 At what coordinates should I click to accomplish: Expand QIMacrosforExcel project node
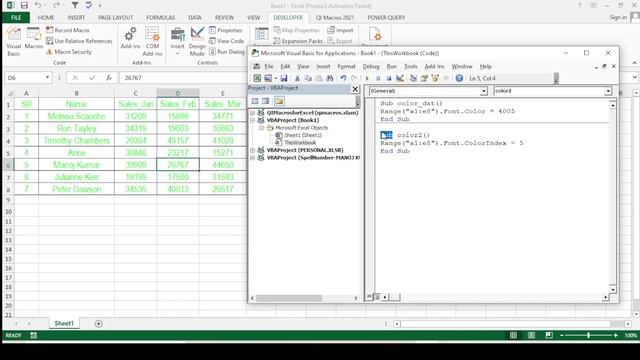[252, 113]
